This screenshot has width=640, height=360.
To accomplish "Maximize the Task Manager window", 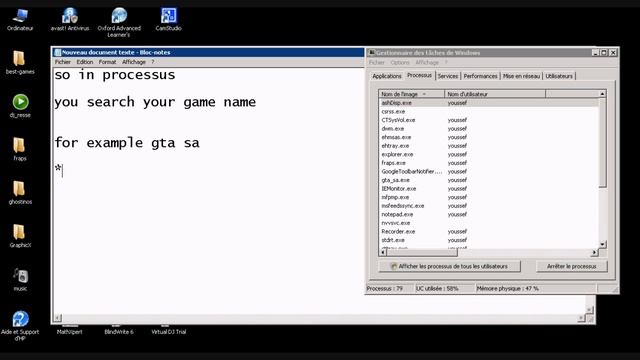I will [x=604, y=53].
